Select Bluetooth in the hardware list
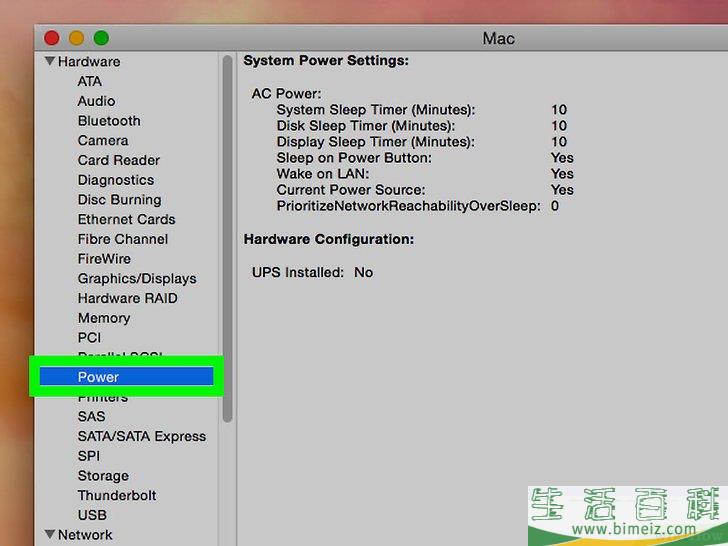This screenshot has width=728, height=546. (109, 121)
